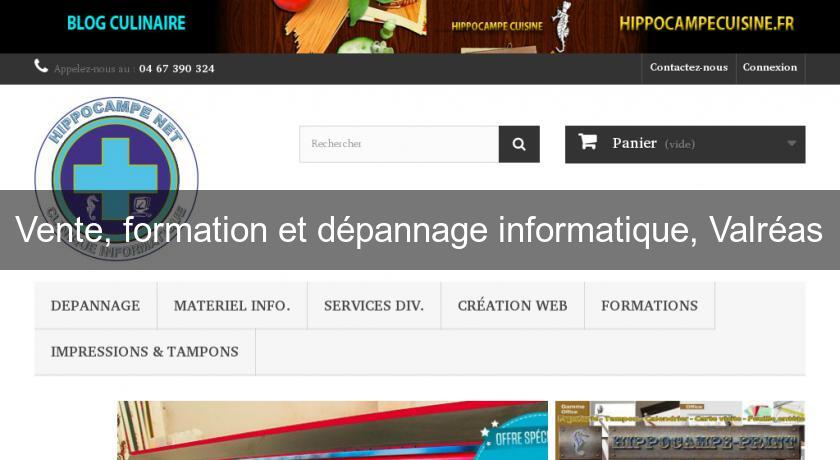840x460 pixels.
Task: Open the MATERIEL INFO. menu item
Action: (x=232, y=305)
